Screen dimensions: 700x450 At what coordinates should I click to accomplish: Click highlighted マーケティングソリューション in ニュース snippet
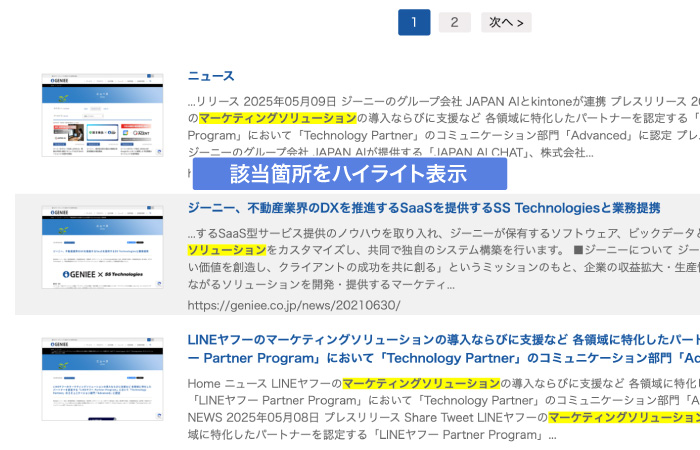pyautogui.click(x=277, y=118)
